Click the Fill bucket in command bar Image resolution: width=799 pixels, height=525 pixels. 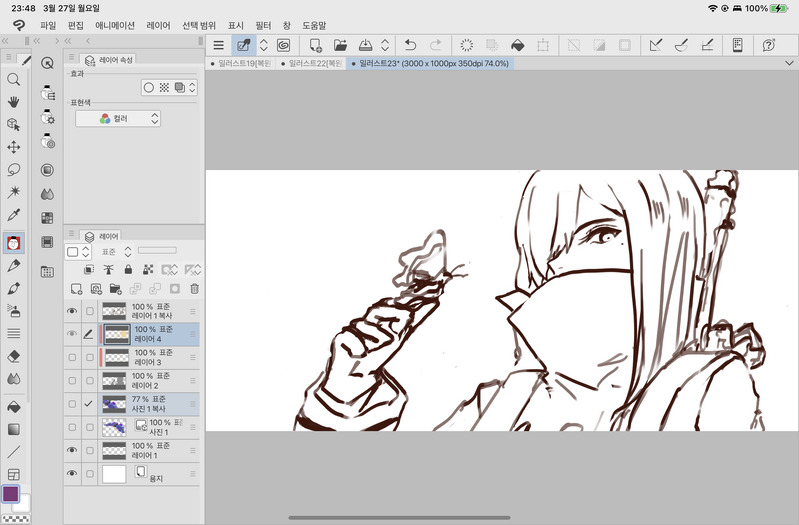517,45
